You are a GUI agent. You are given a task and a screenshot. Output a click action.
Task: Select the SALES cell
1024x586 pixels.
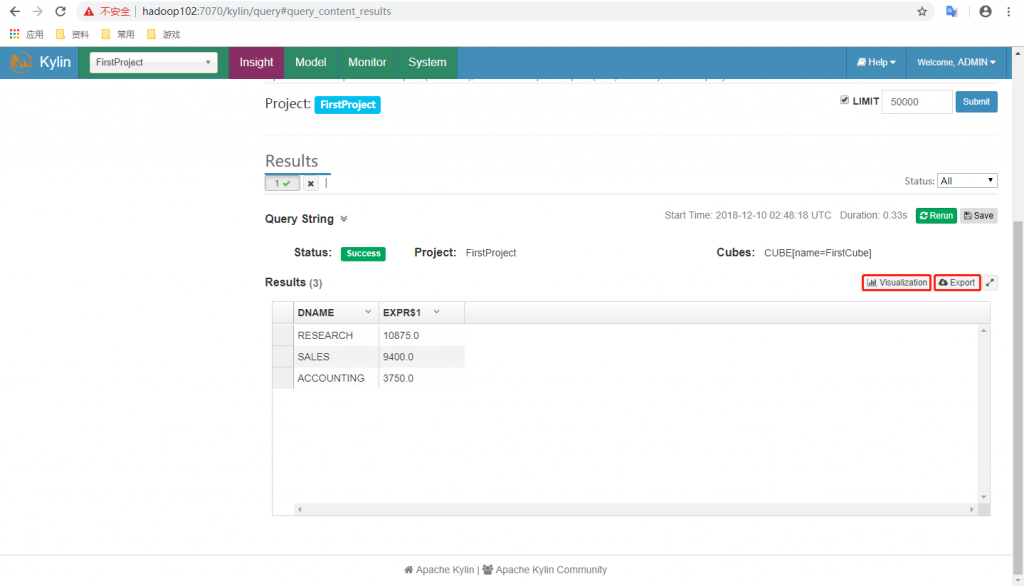pos(336,357)
